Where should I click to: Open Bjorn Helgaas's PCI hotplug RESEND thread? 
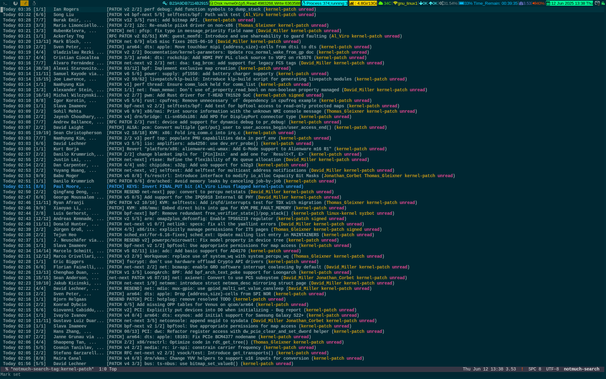click(145, 299)
